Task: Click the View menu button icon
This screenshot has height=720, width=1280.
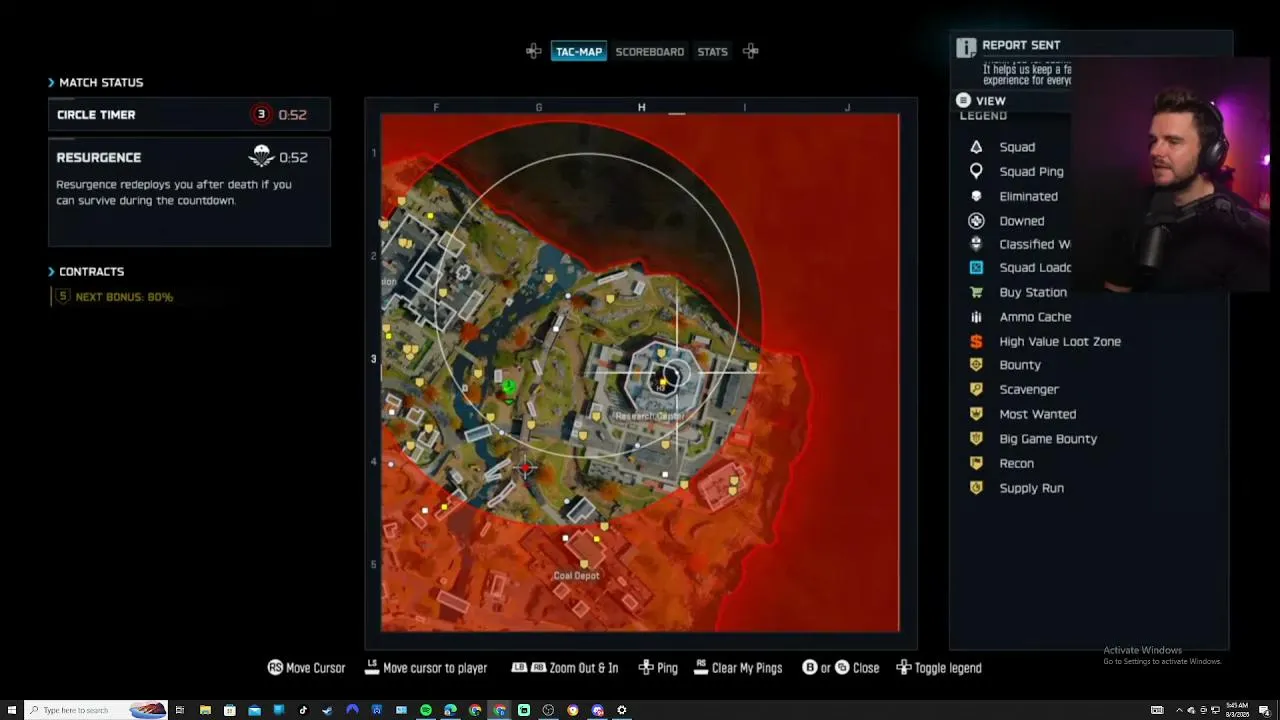Action: click(x=963, y=100)
